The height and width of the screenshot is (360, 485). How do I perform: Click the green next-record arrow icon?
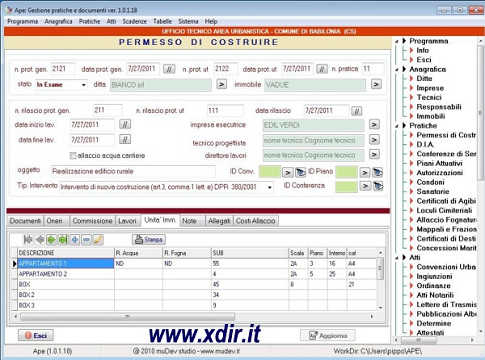tap(51, 239)
